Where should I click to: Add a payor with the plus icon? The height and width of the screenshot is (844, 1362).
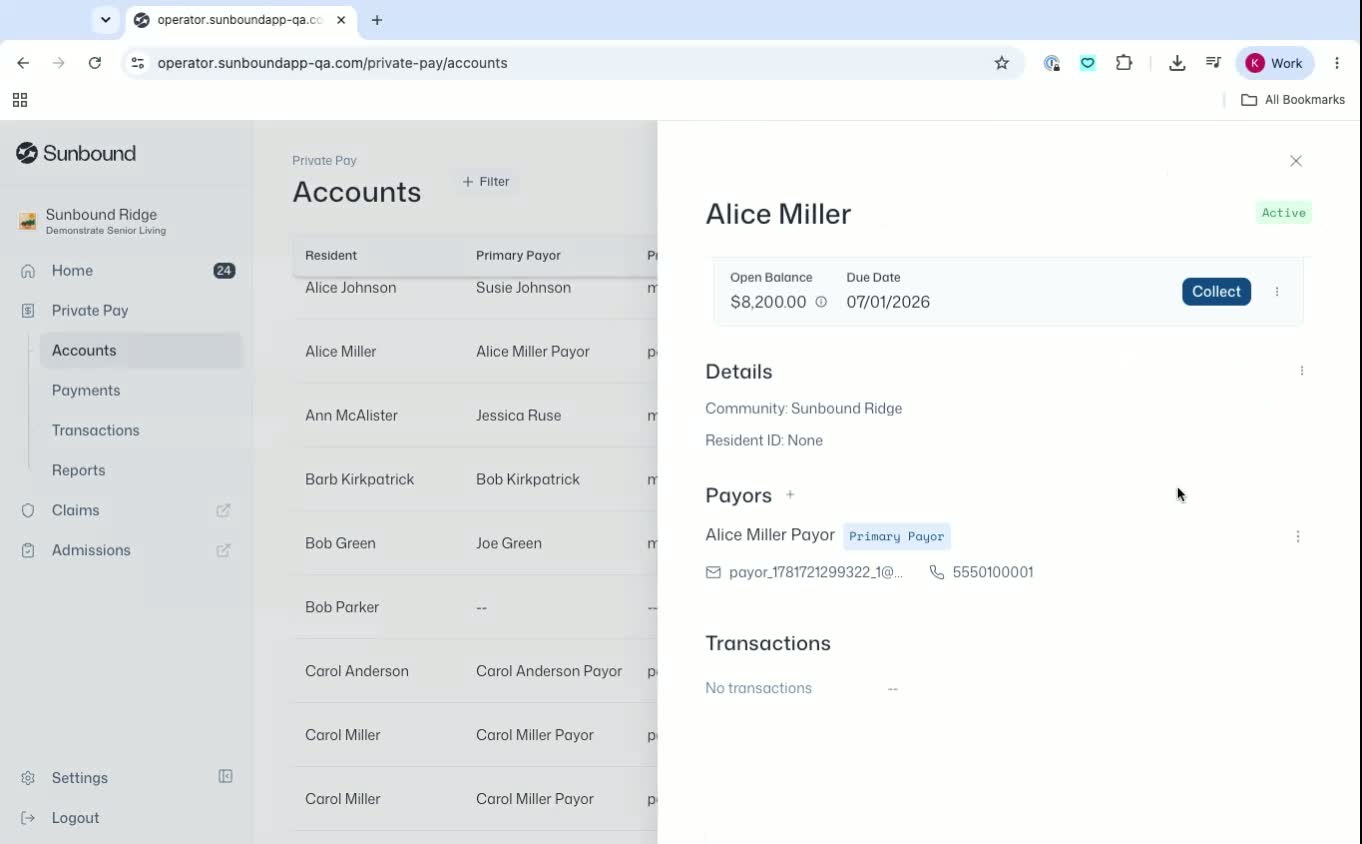click(x=790, y=495)
